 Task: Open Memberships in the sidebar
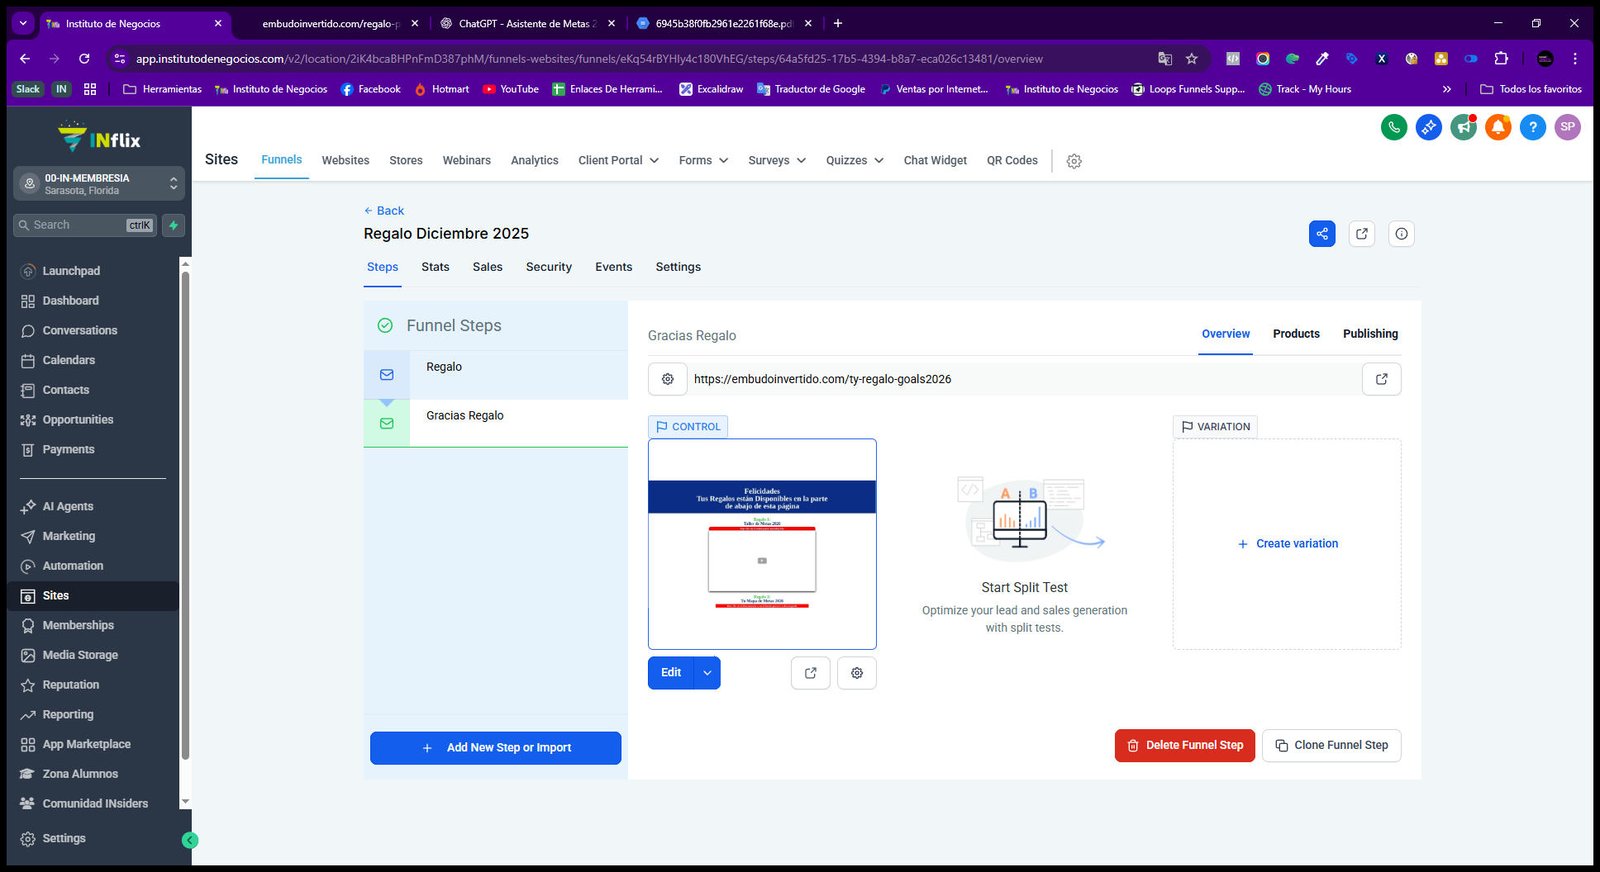coord(78,625)
